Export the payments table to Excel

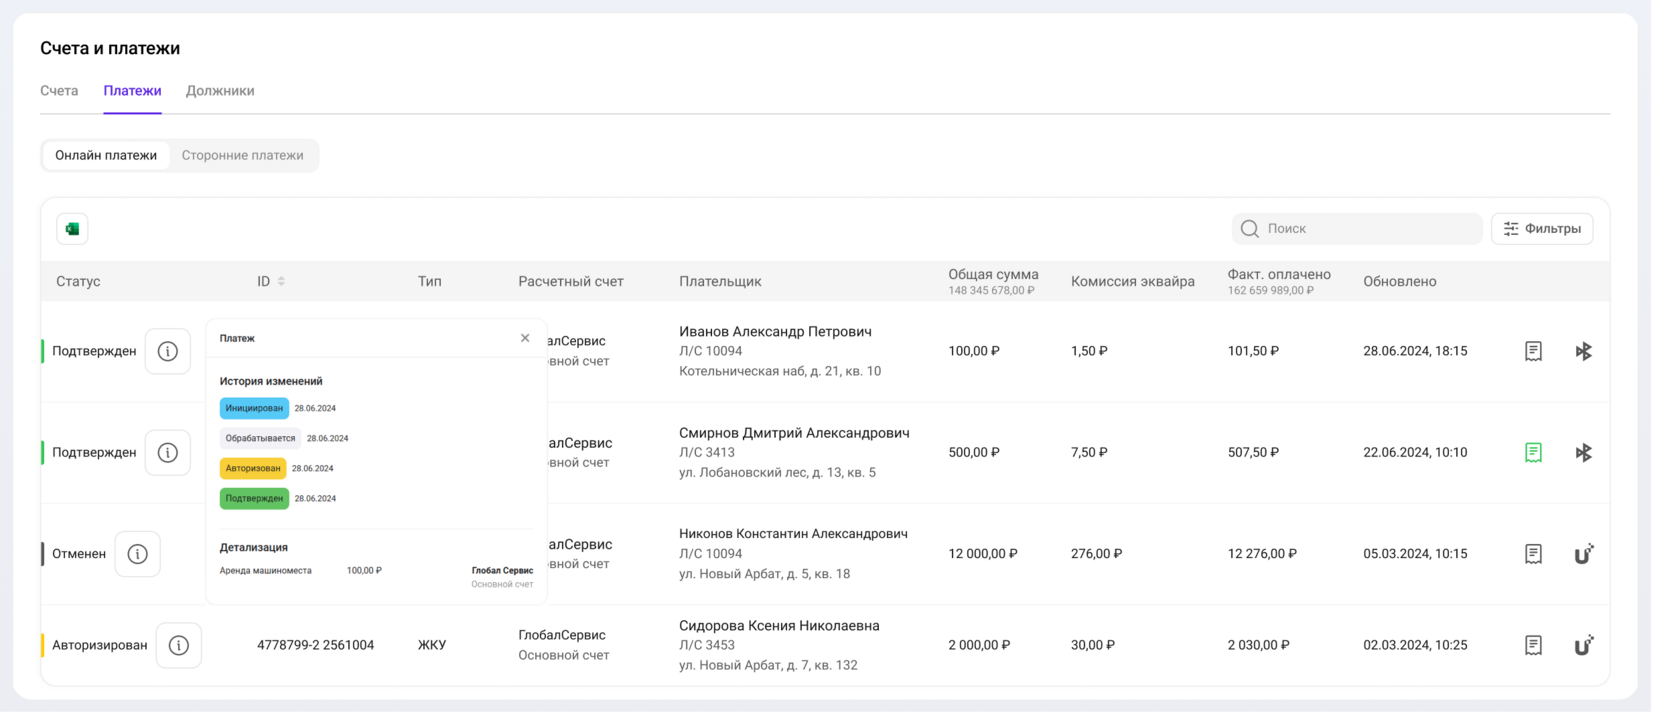click(72, 229)
